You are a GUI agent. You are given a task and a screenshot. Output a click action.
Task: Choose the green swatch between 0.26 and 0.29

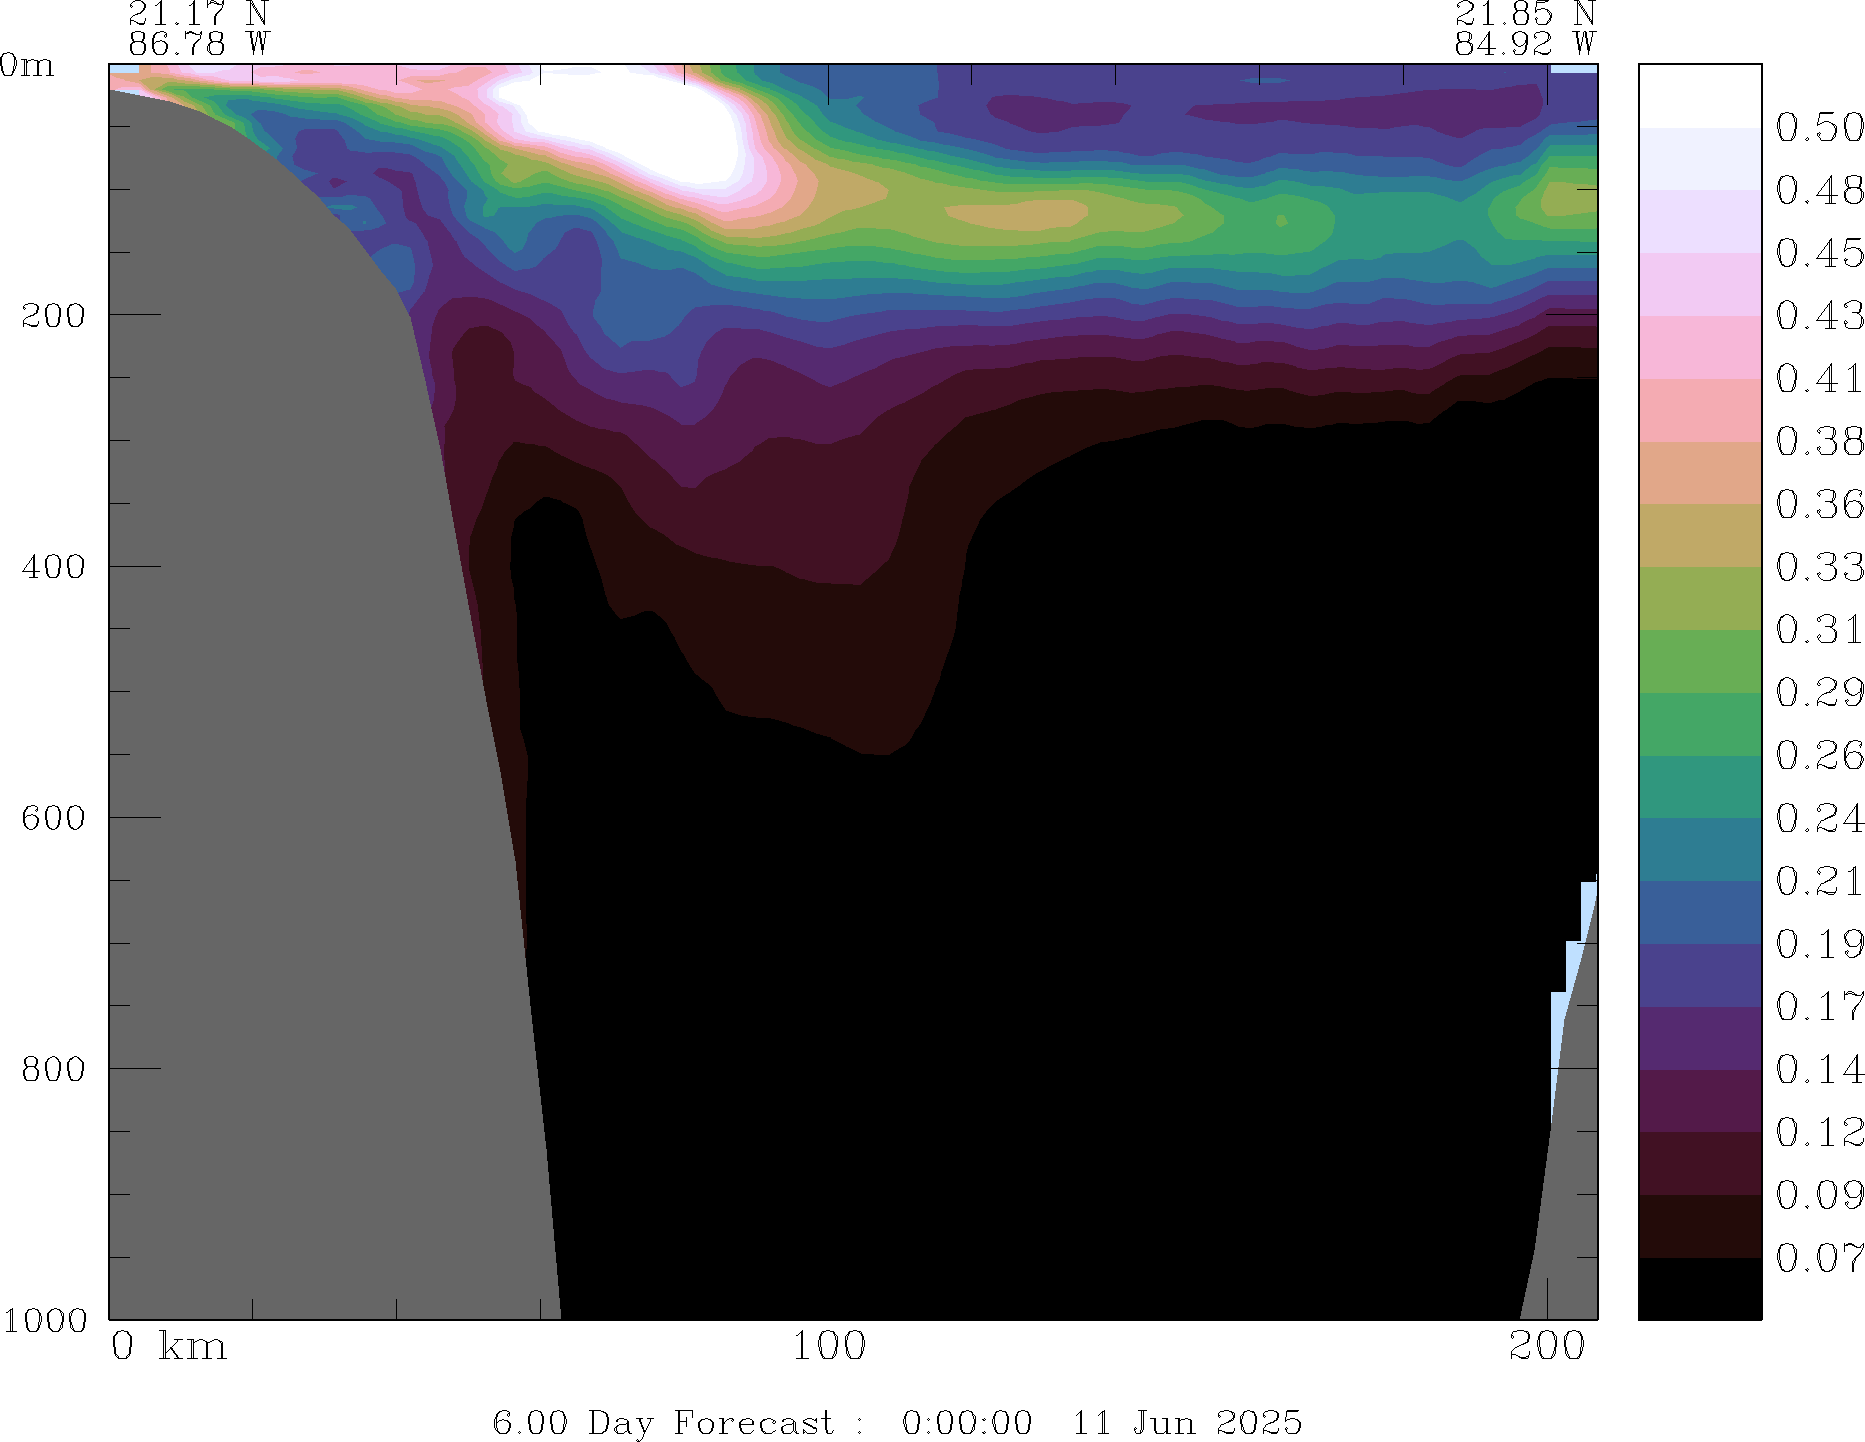pos(1699,723)
